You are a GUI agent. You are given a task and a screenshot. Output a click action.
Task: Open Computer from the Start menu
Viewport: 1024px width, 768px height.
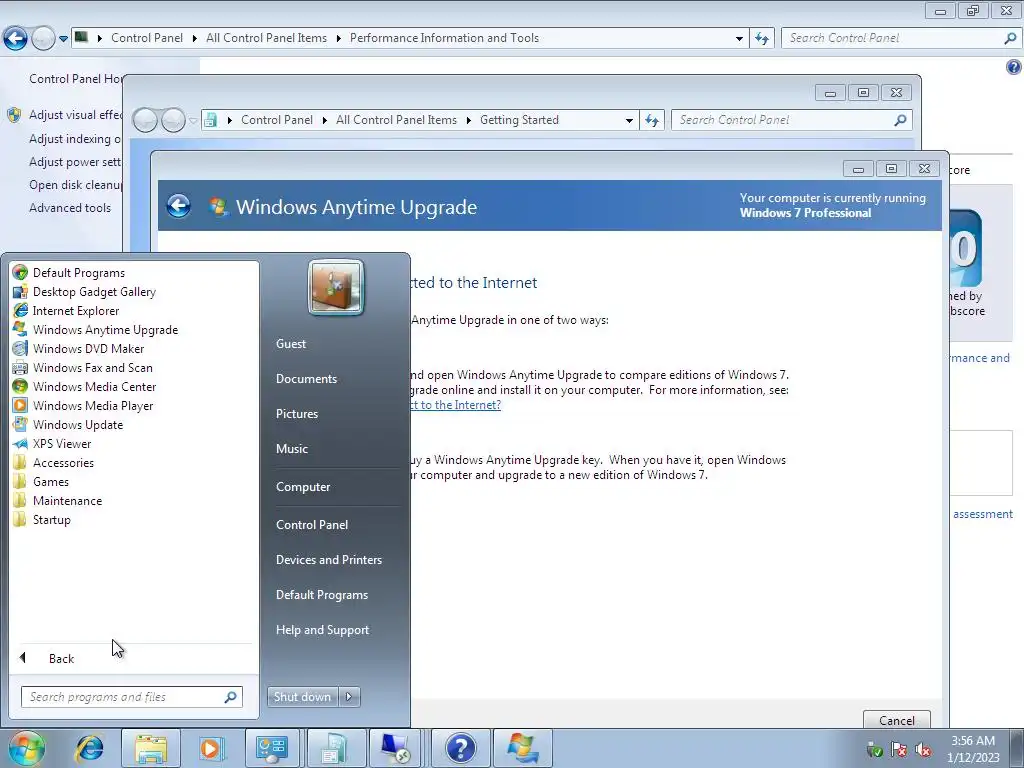pos(303,487)
